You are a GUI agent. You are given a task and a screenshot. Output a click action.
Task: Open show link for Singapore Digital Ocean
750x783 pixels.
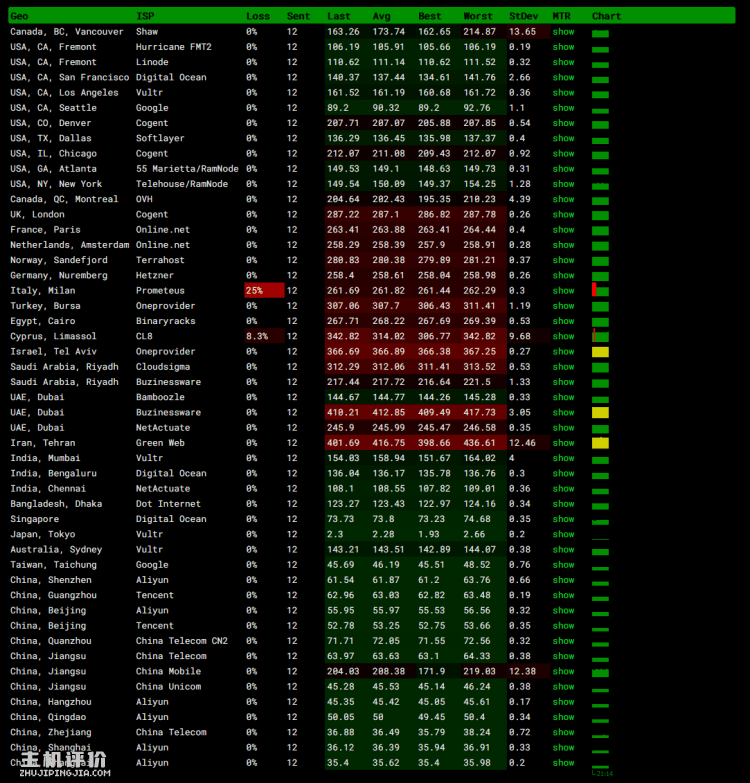point(563,519)
